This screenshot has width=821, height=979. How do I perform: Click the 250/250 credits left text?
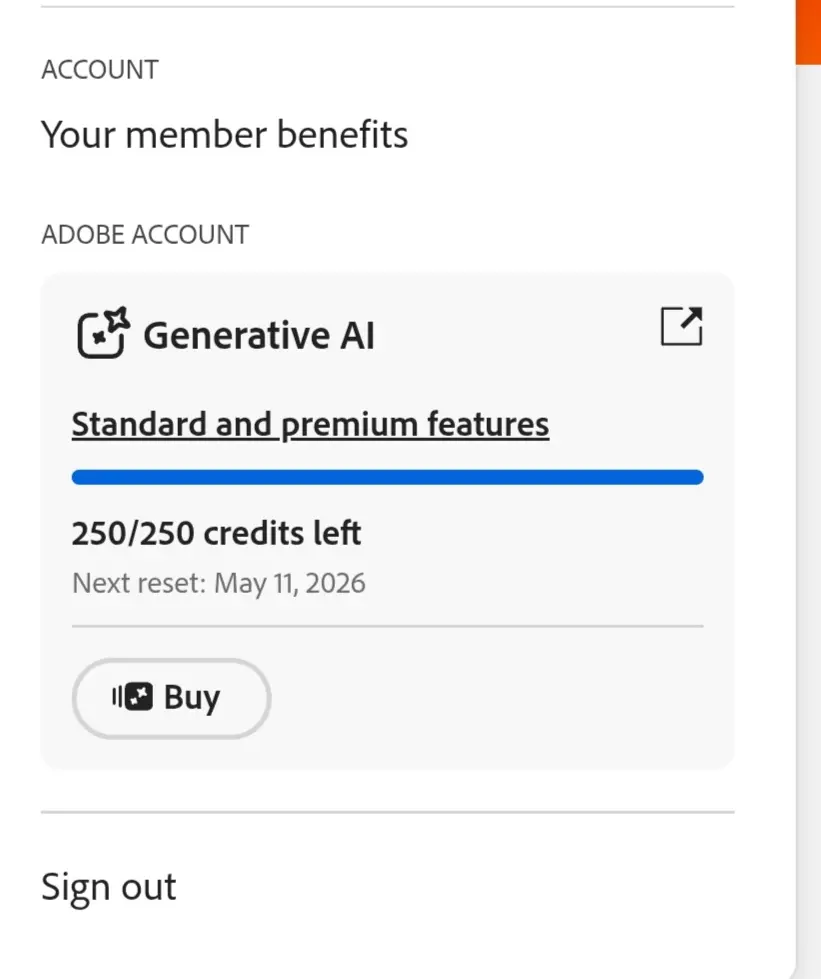[x=216, y=533]
